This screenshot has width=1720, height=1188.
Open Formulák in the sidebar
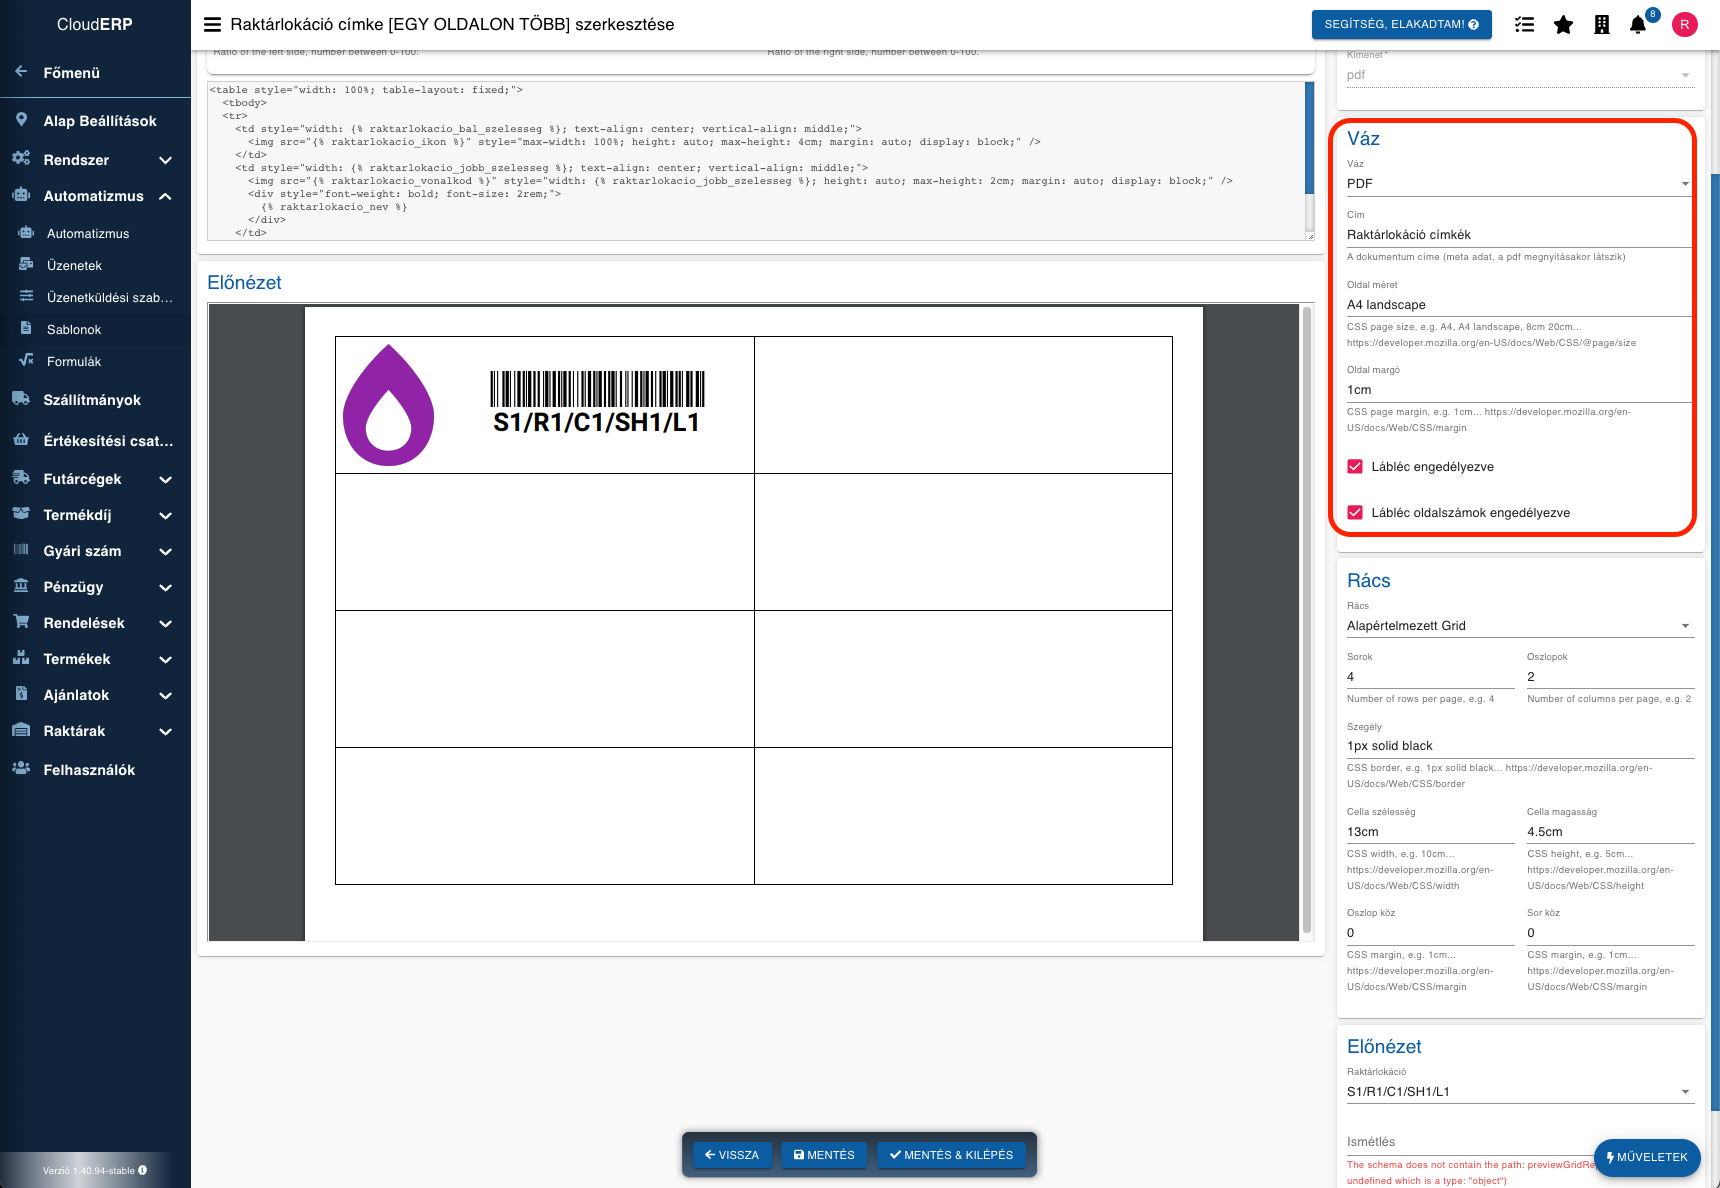click(x=74, y=362)
